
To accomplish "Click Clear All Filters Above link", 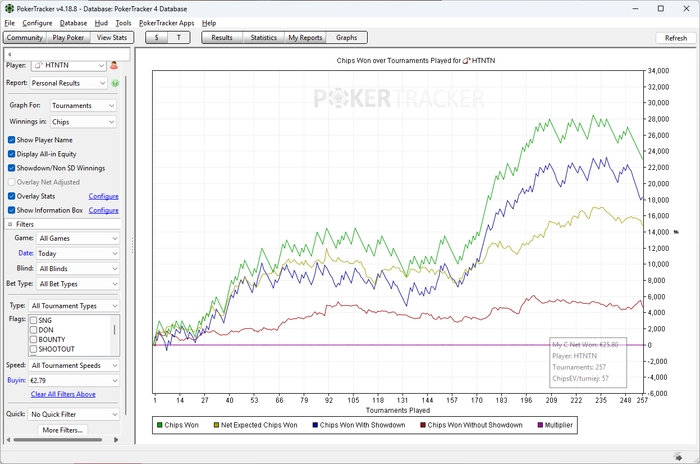I will [63, 394].
